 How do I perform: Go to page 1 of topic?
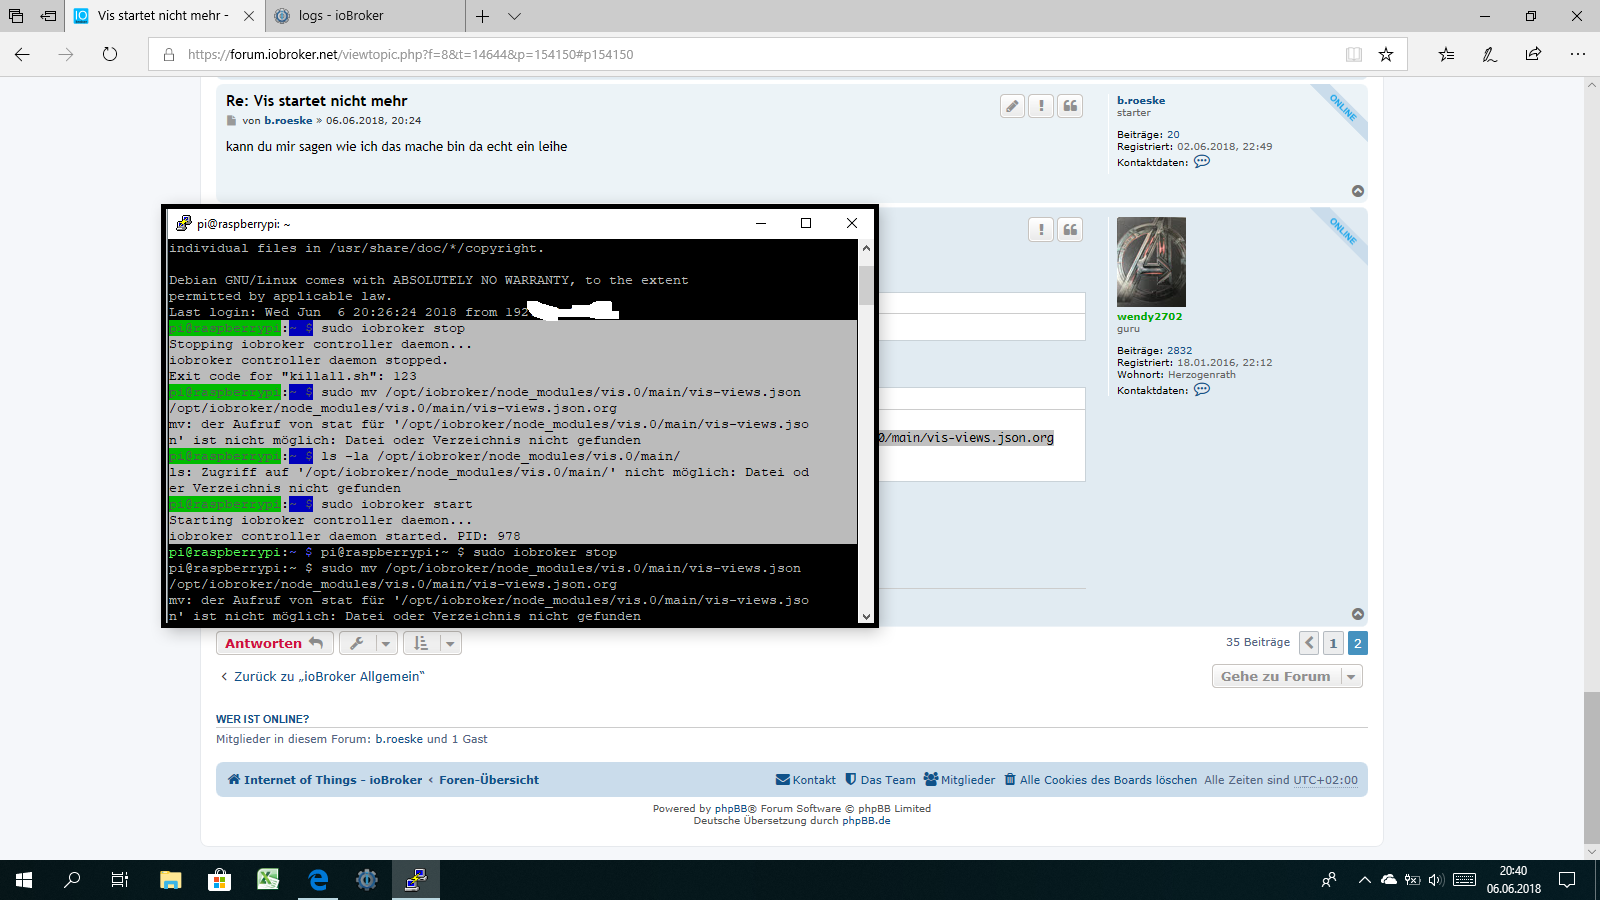[x=1333, y=643]
